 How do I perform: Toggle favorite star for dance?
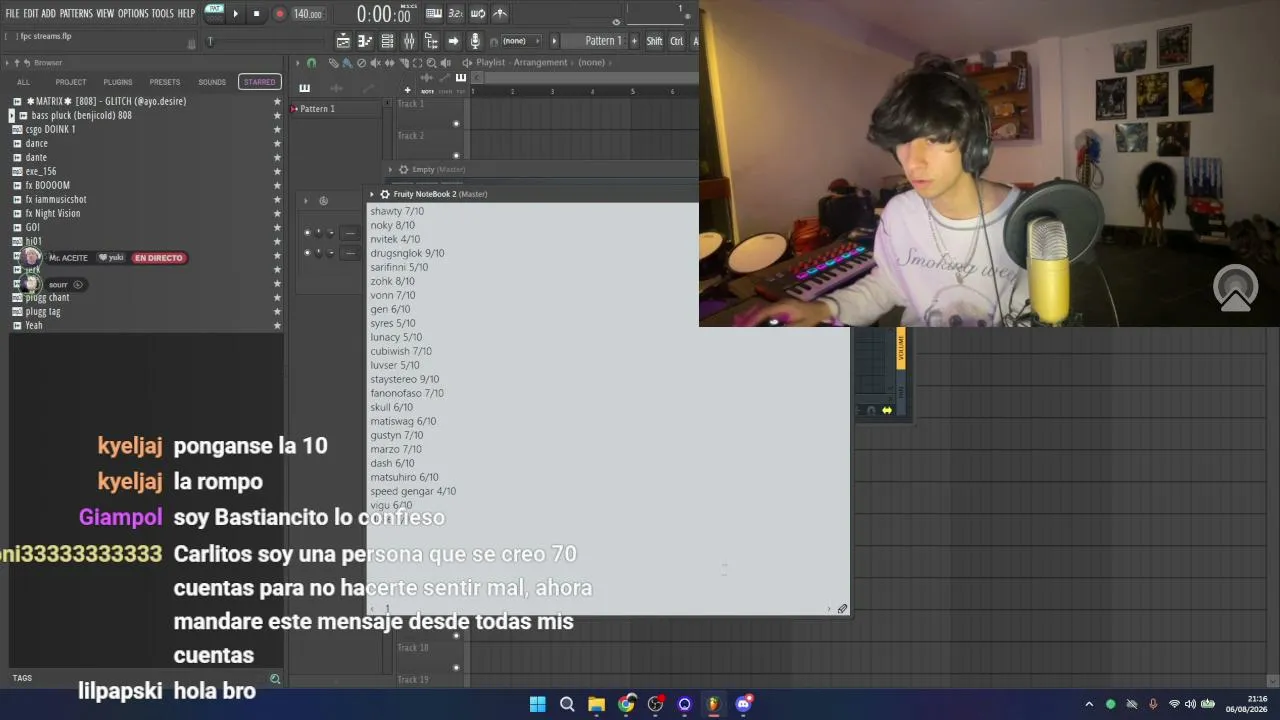(x=277, y=143)
